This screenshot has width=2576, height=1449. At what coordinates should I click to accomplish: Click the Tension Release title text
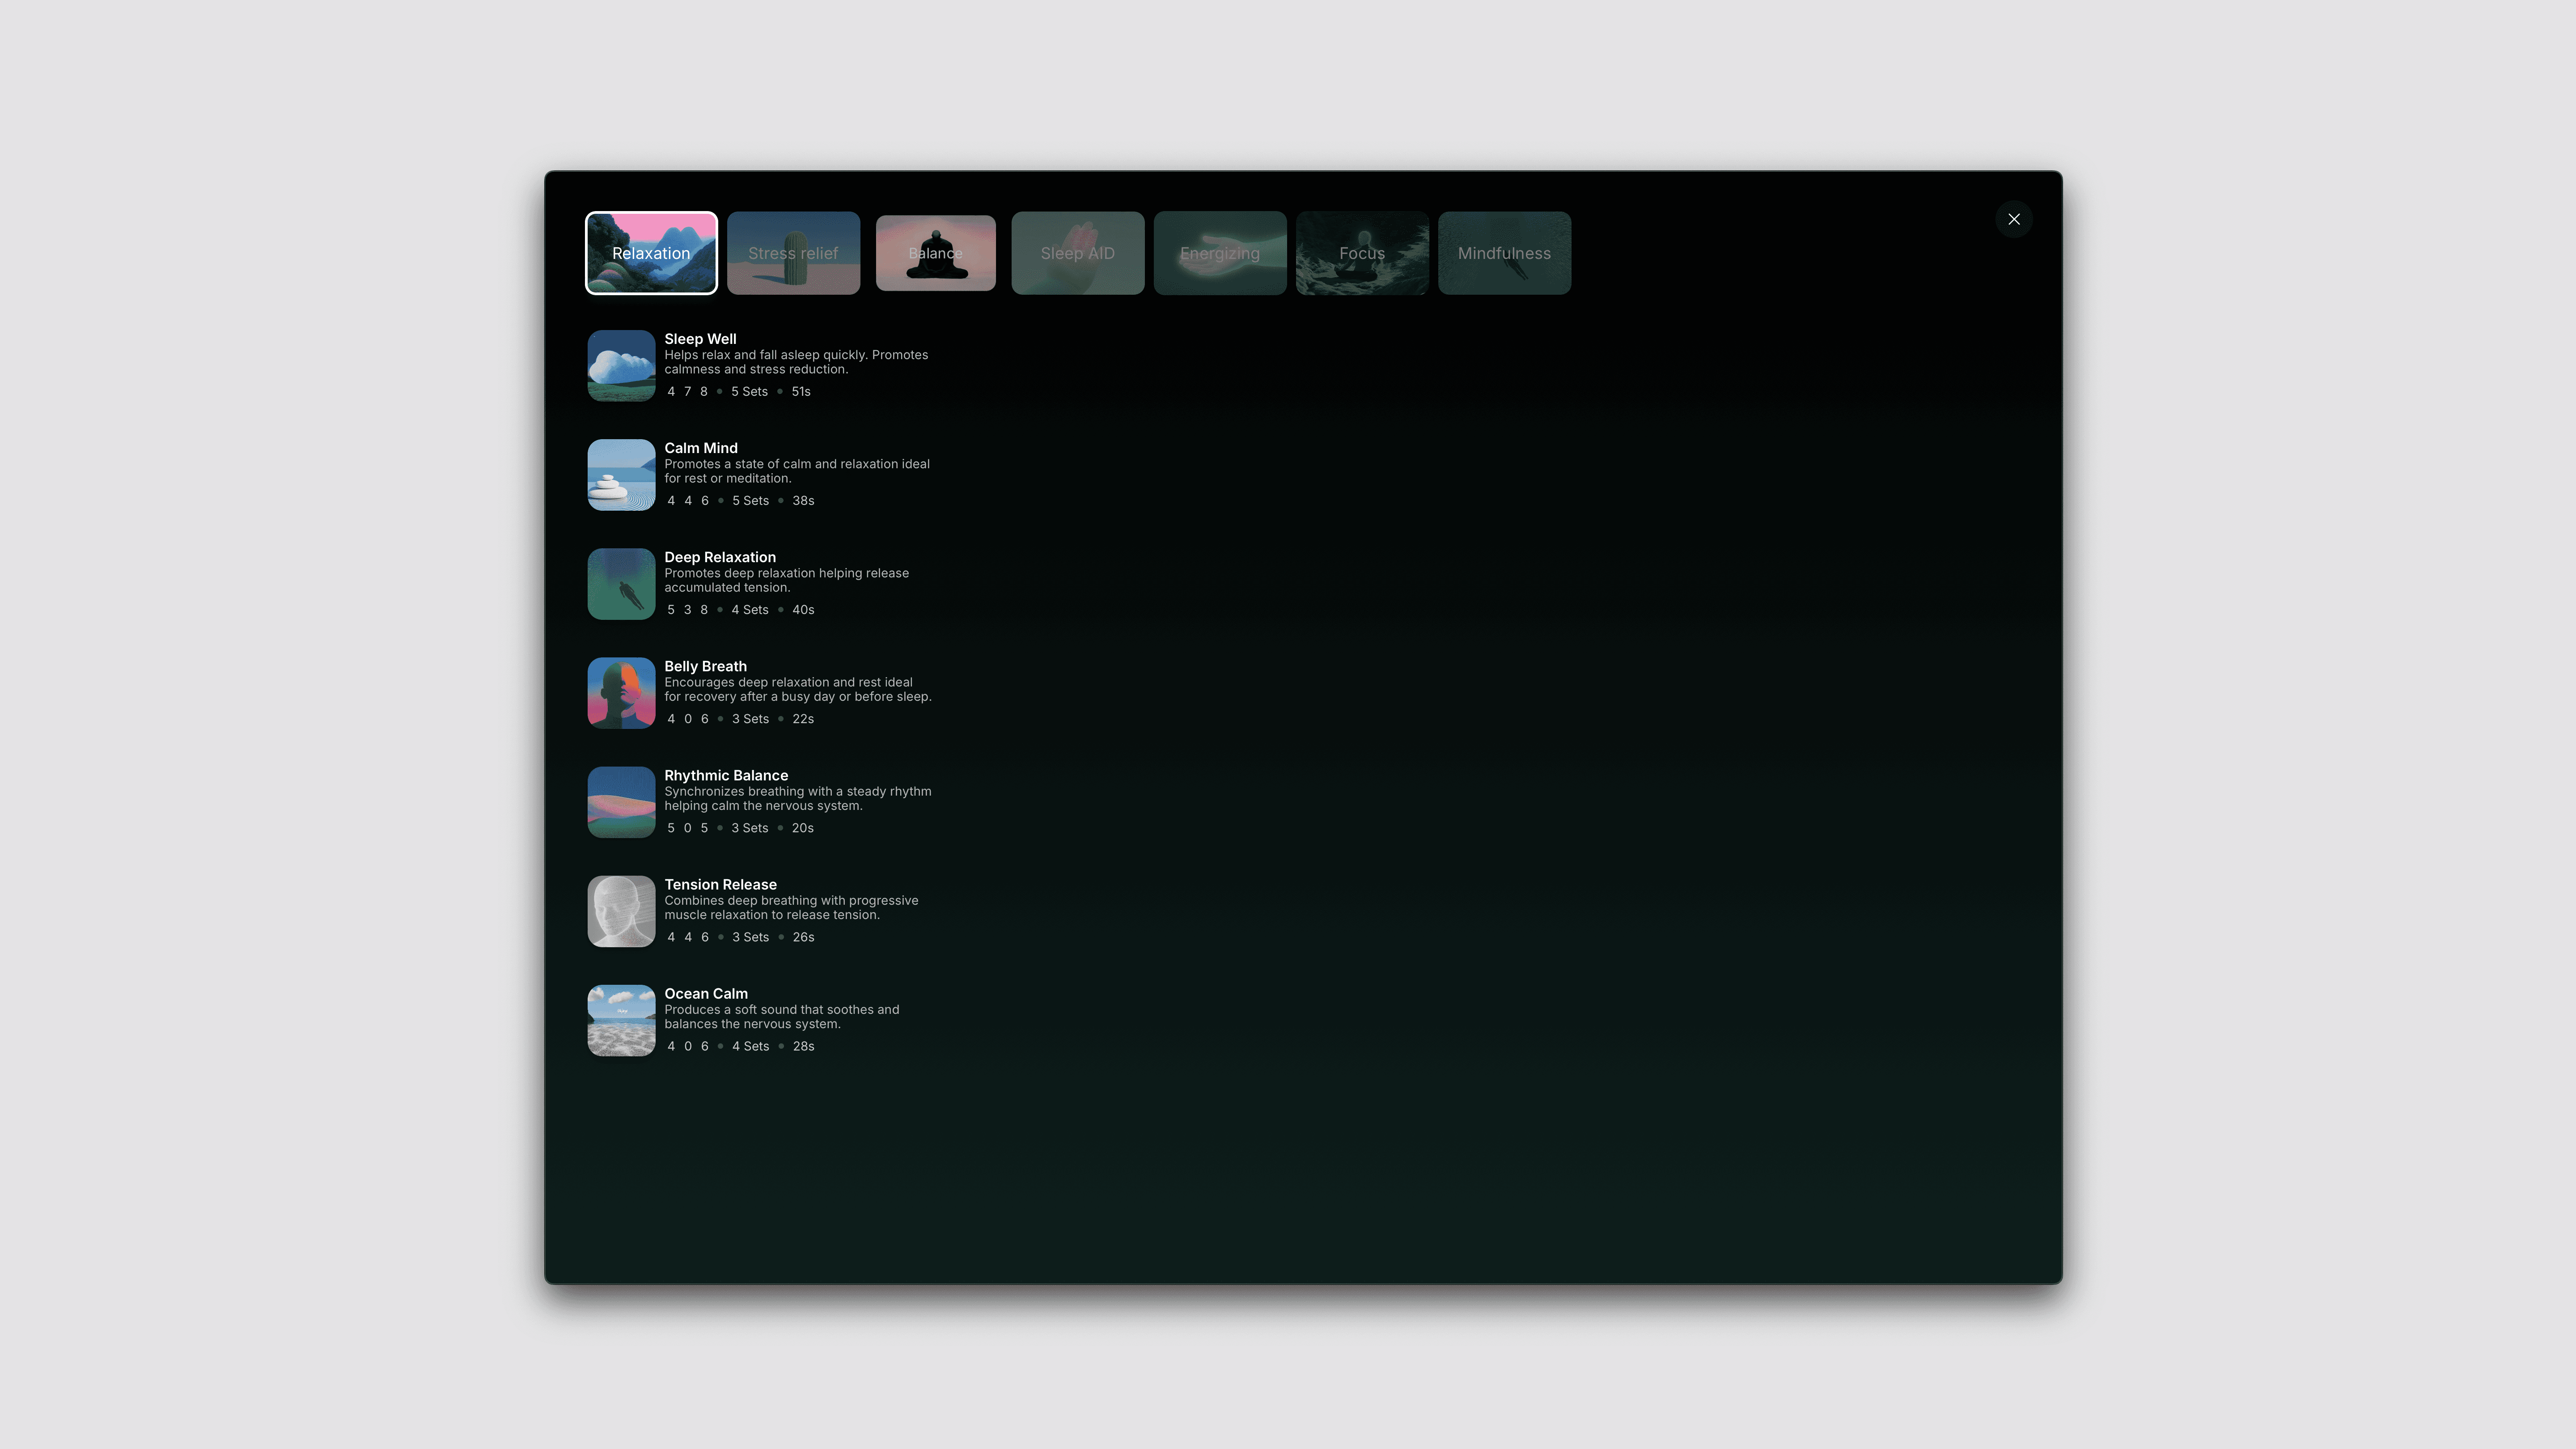click(720, 884)
